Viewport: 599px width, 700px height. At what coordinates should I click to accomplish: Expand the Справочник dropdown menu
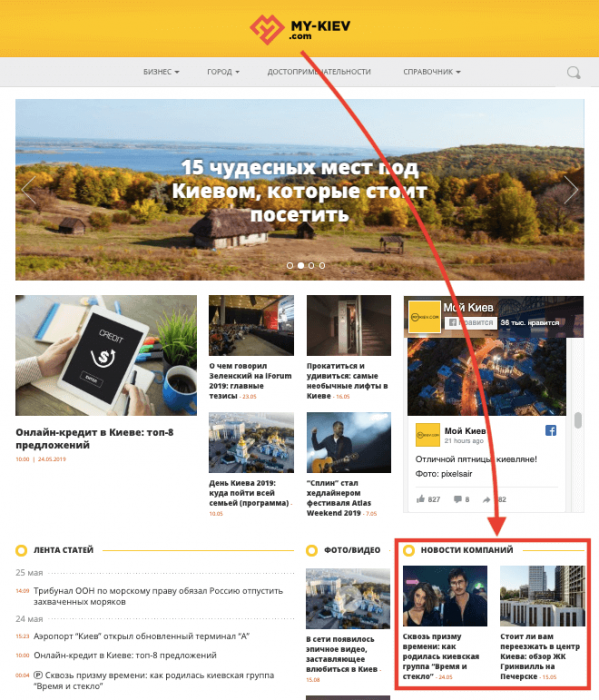[432, 72]
